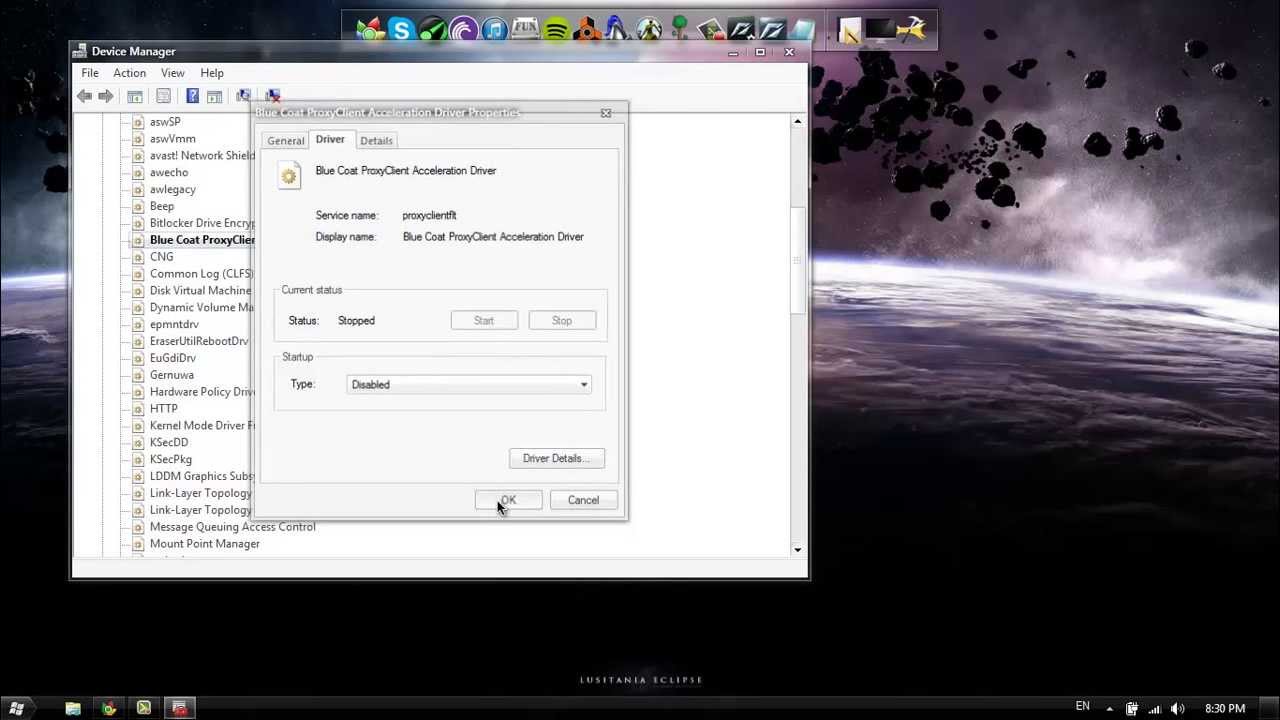Viewport: 1280px width, 720px height.
Task: Close the driver Properties dialog
Action: click(x=606, y=113)
